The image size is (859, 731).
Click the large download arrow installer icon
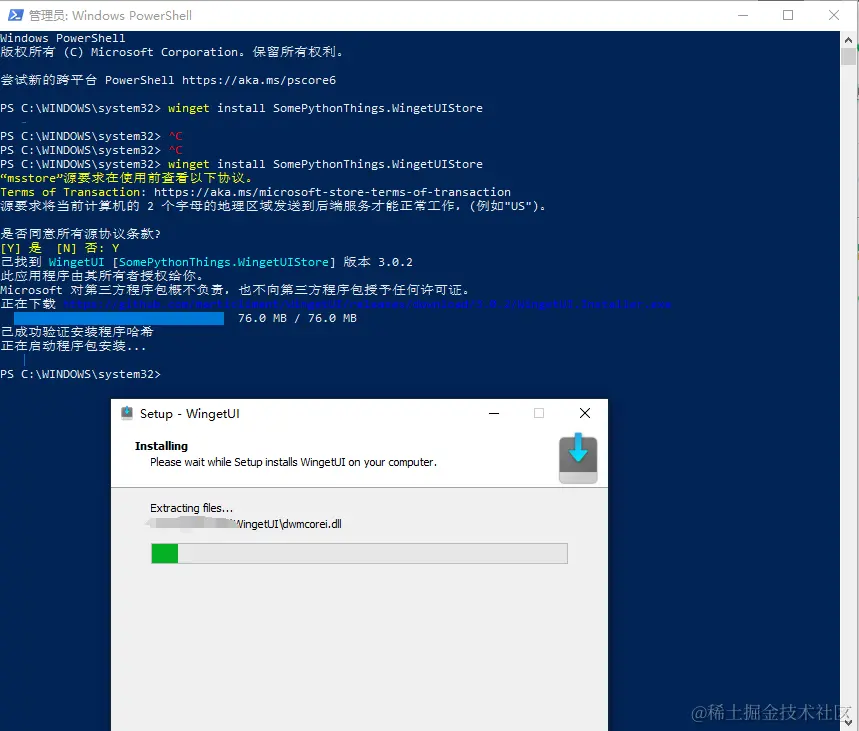(x=578, y=458)
